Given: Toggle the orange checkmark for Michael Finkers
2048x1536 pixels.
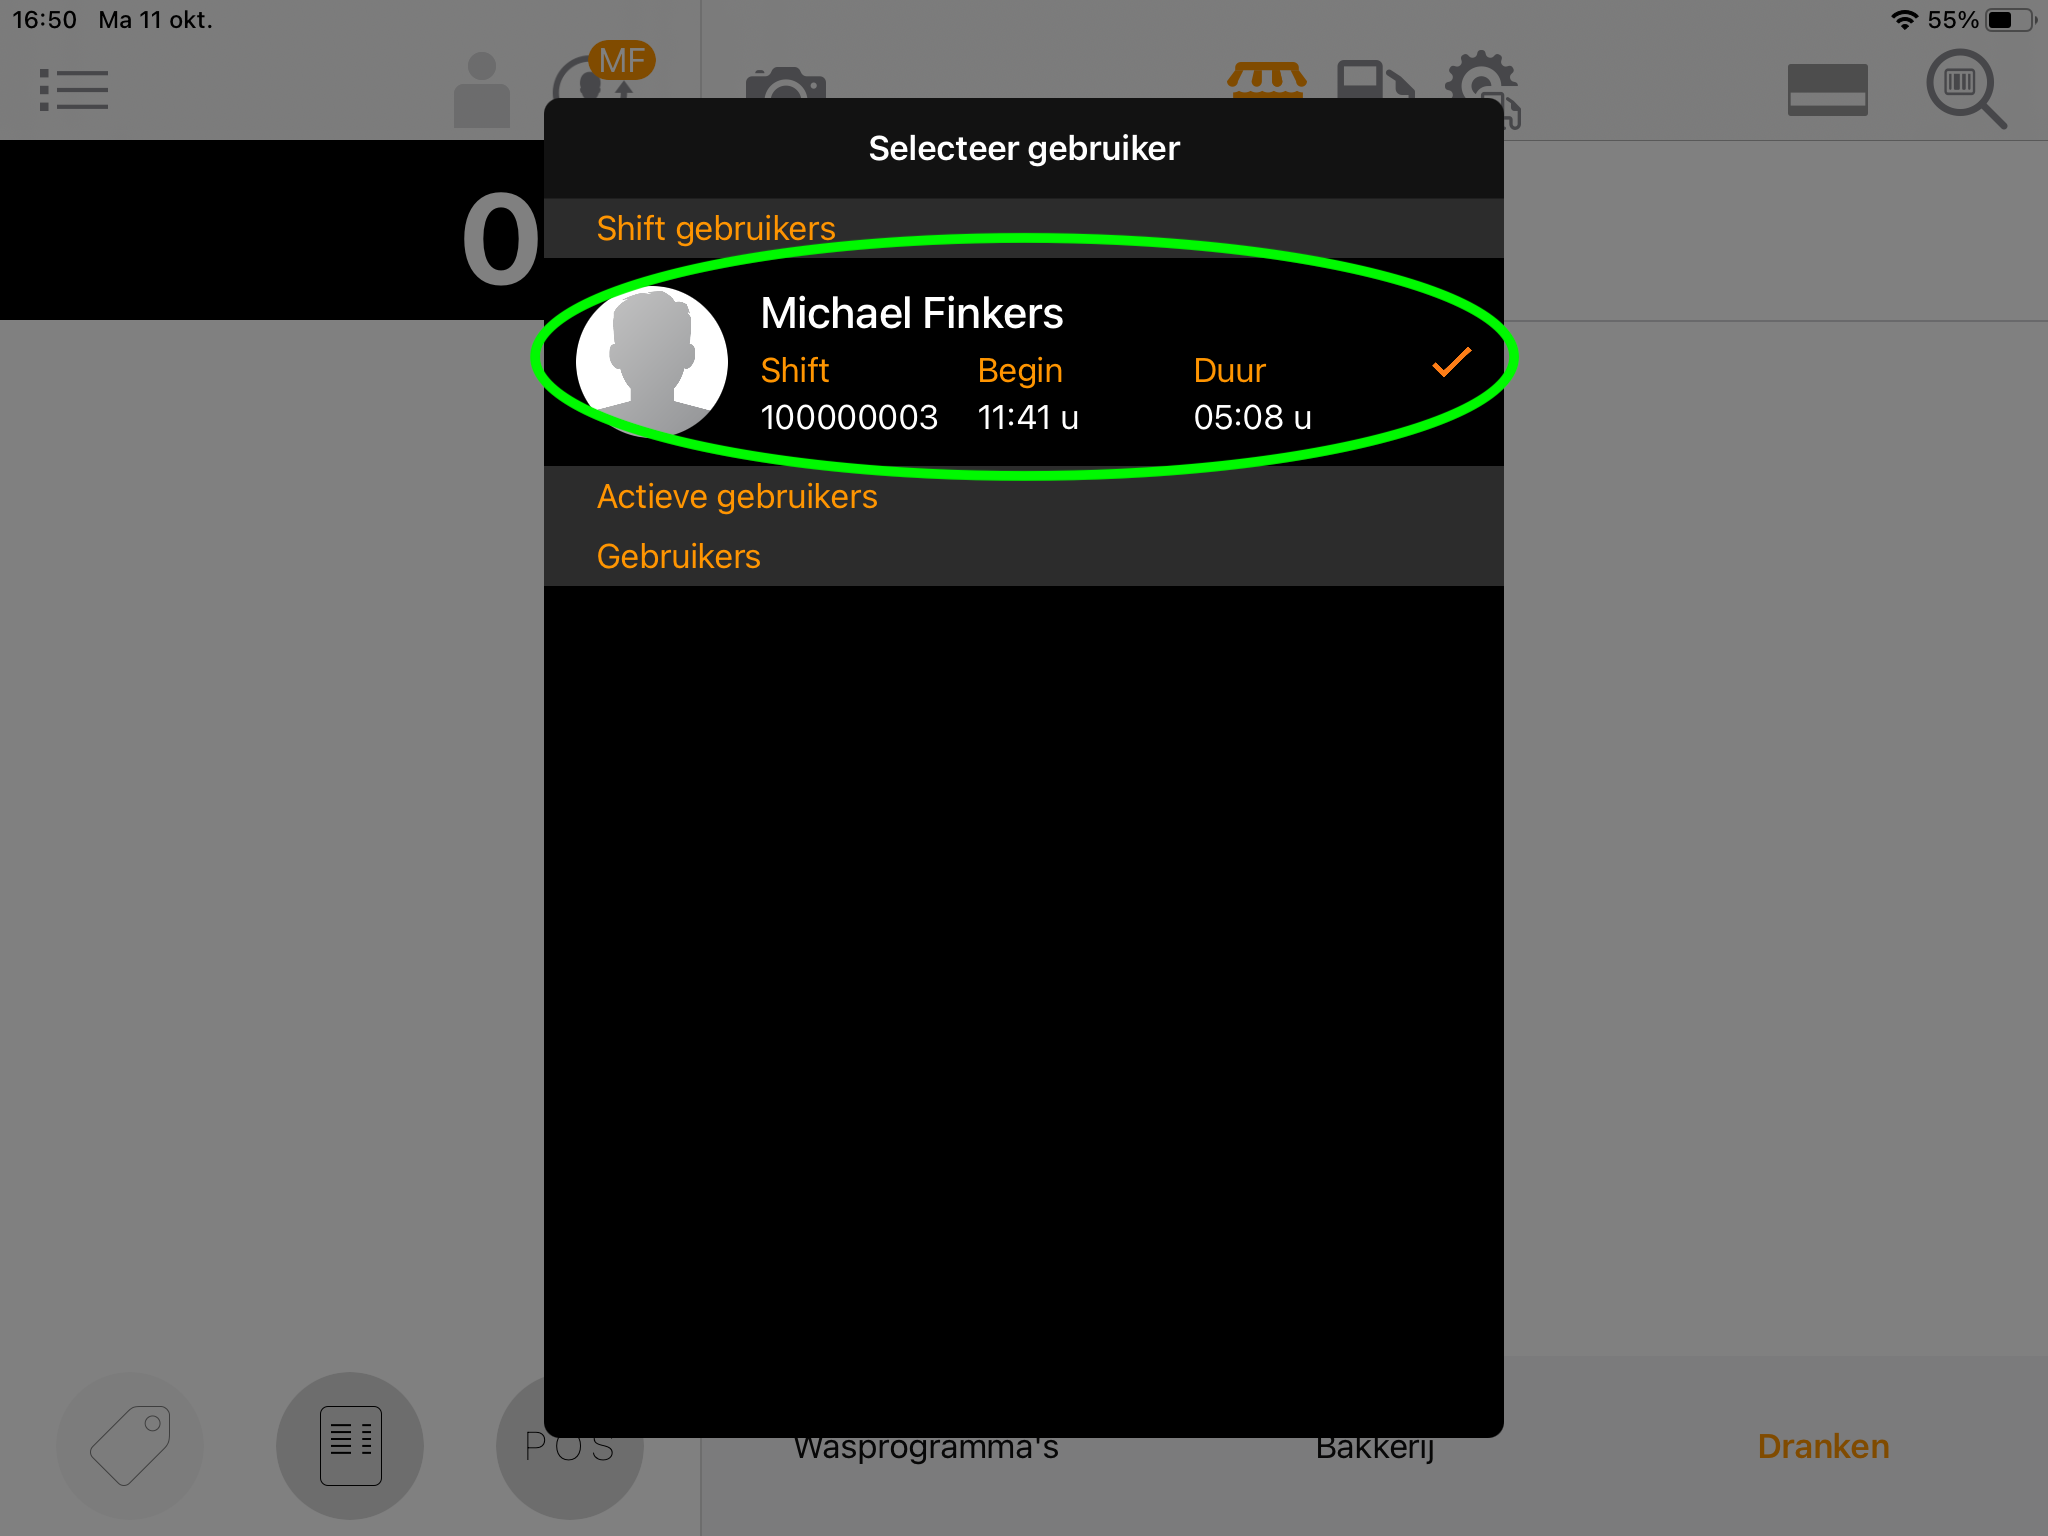Looking at the screenshot, I should [1452, 362].
